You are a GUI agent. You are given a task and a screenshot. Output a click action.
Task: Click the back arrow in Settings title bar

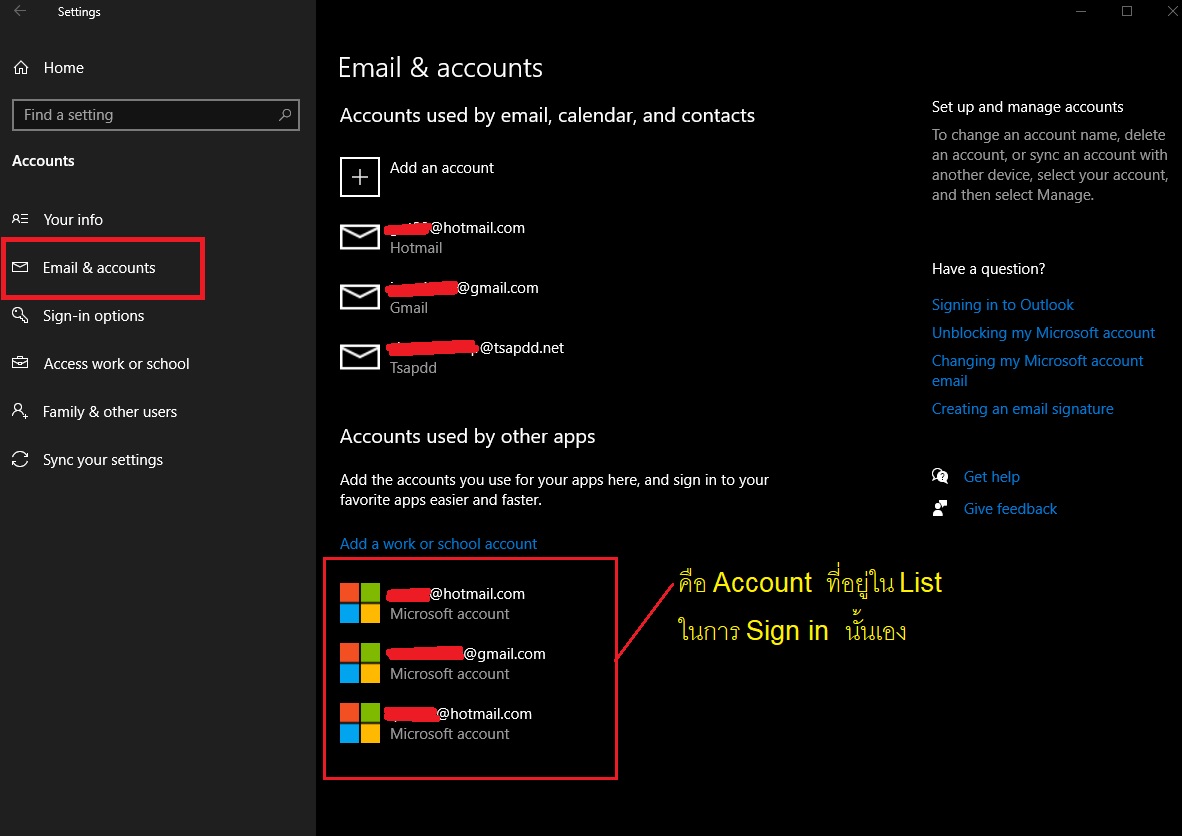point(20,11)
